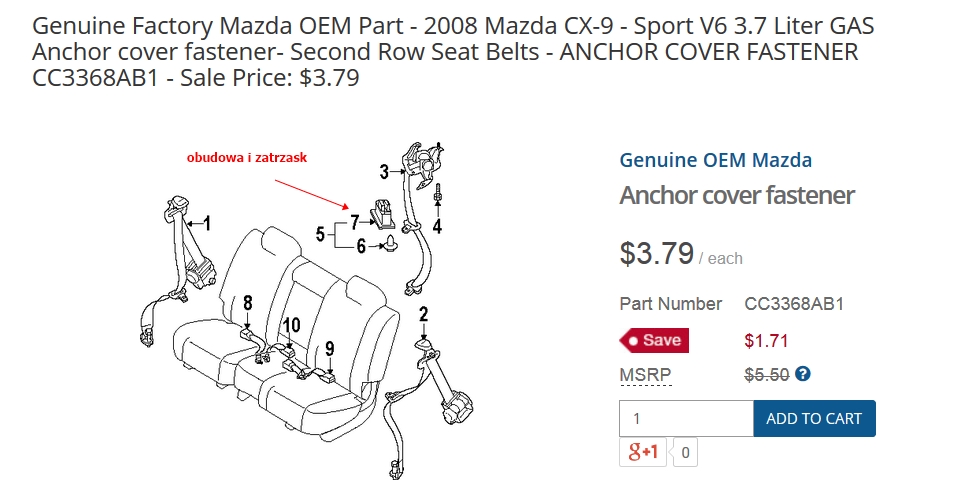Viewport: 972px width, 500px height.
Task: Open the Genuine OEM Mazda link
Action: point(715,160)
